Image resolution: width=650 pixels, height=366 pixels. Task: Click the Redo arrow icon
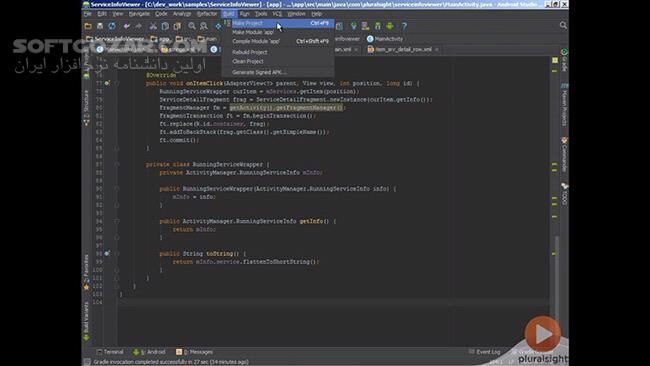138,26
